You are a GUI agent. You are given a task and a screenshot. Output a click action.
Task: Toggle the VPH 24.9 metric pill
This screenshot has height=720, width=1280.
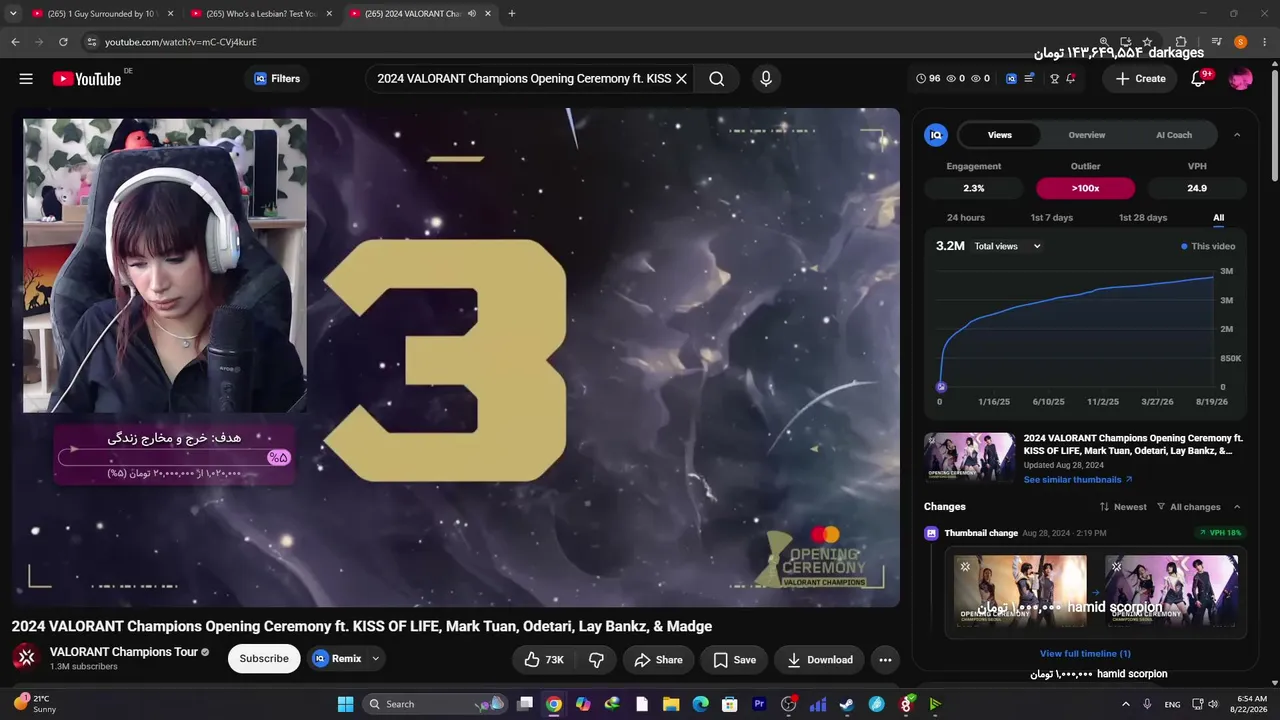1197,188
